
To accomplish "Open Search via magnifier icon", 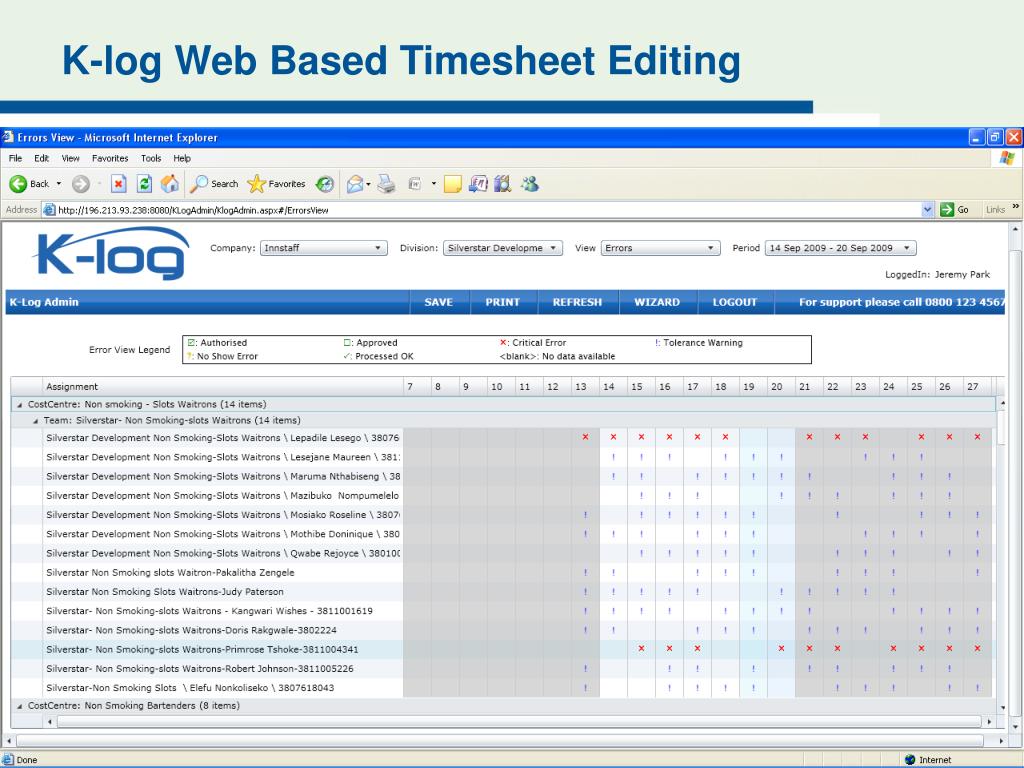I will (x=199, y=184).
